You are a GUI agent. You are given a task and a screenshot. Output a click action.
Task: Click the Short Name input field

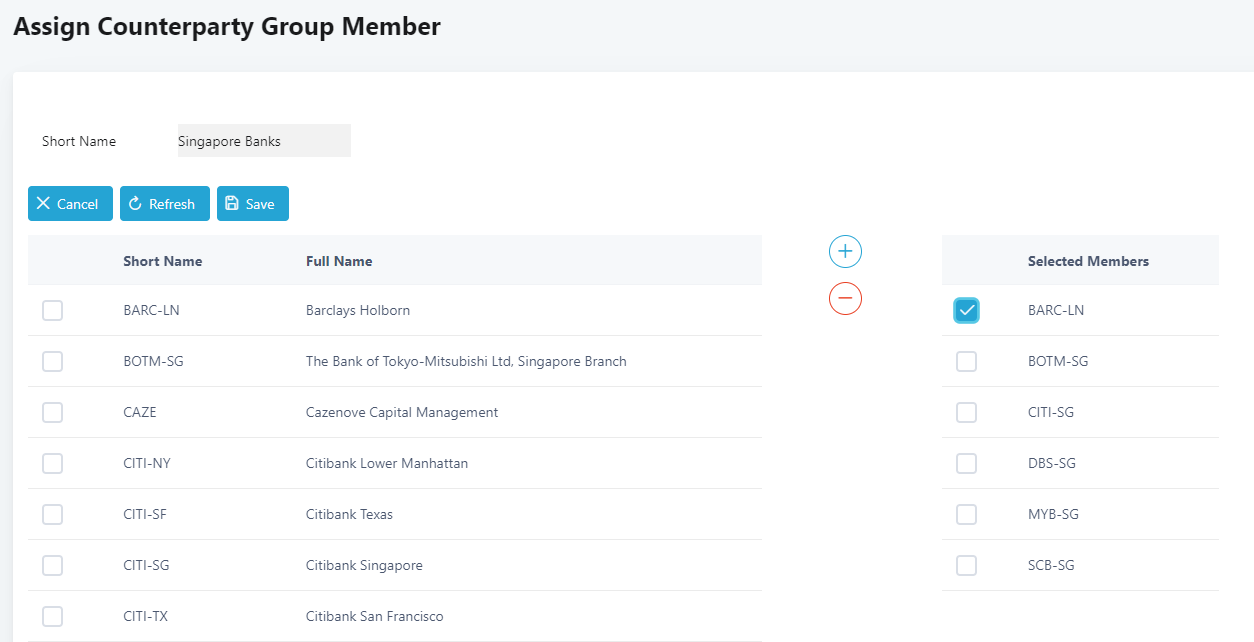pyautogui.click(x=264, y=141)
